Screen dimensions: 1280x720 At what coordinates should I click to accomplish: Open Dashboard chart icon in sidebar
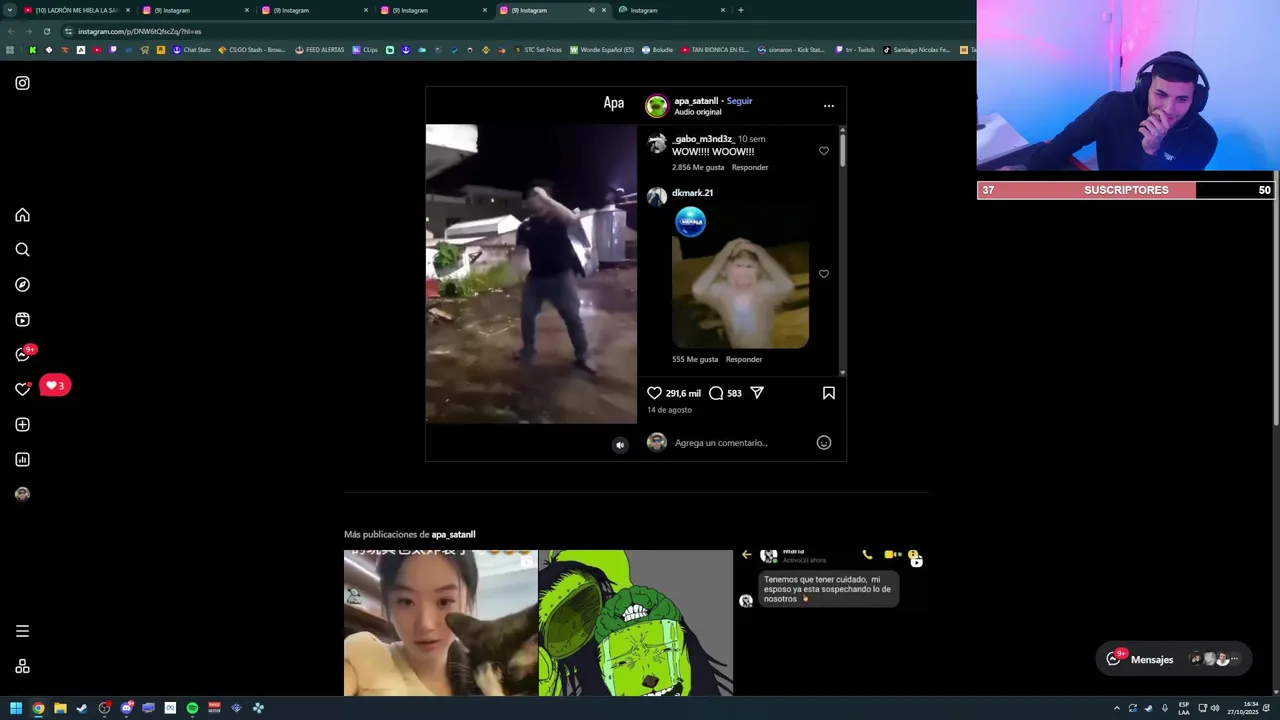coord(22,460)
